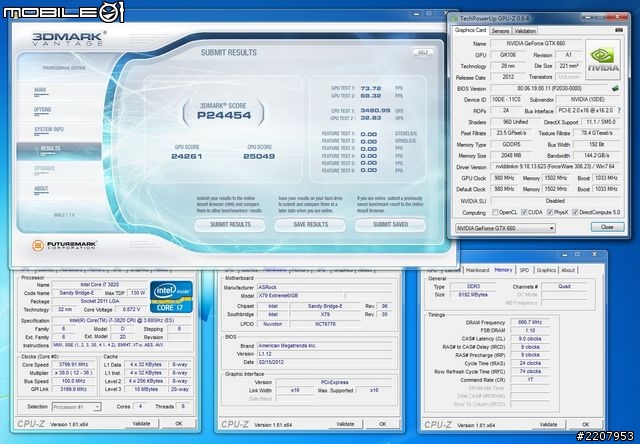Open Options in the 3DMark Vantage sidebar
This screenshot has width=640, height=444.
click(x=42, y=110)
